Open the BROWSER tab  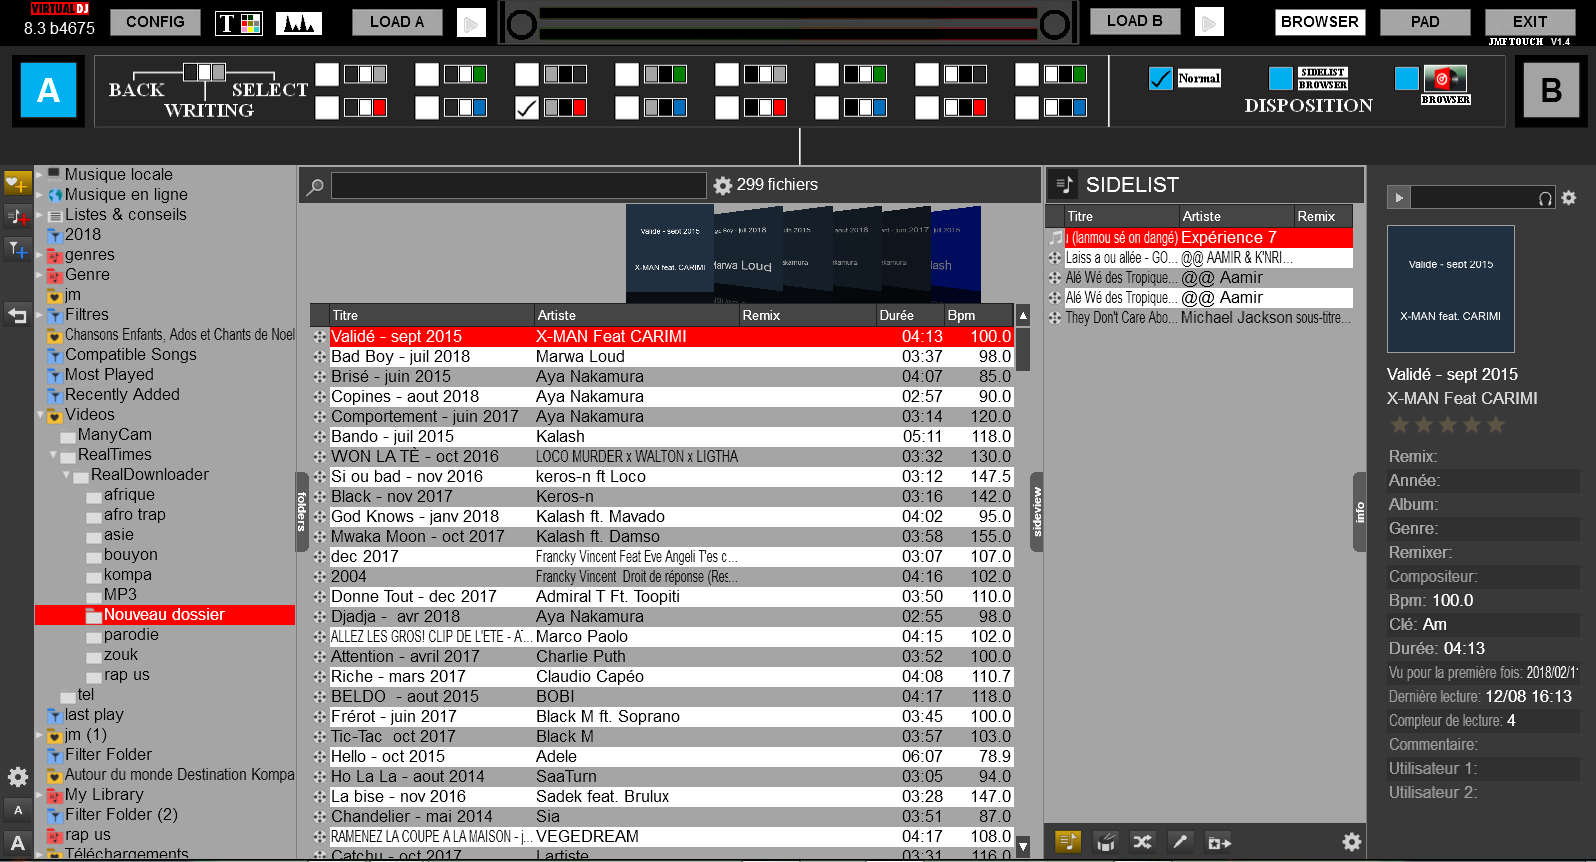1320,22
